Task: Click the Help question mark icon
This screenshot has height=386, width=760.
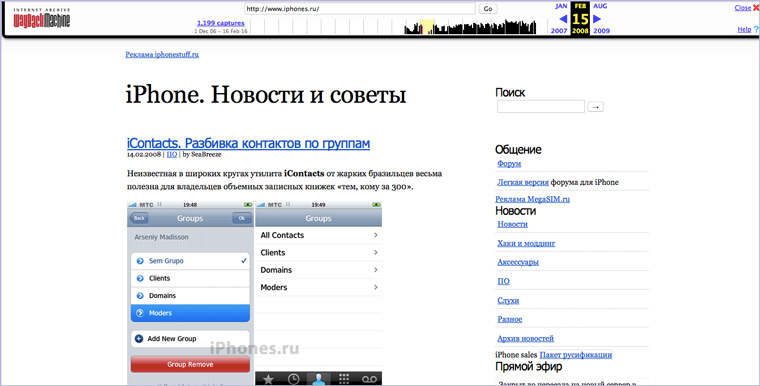Action: coord(756,30)
